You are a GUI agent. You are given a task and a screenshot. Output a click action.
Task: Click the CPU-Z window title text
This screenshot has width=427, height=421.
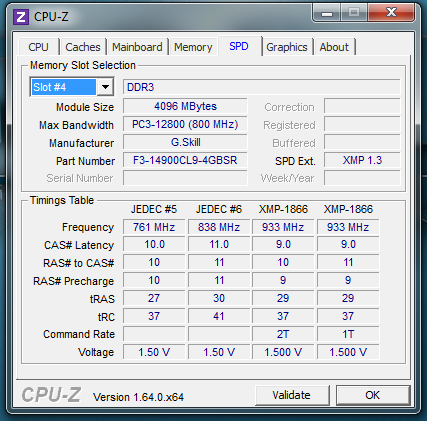51,17
